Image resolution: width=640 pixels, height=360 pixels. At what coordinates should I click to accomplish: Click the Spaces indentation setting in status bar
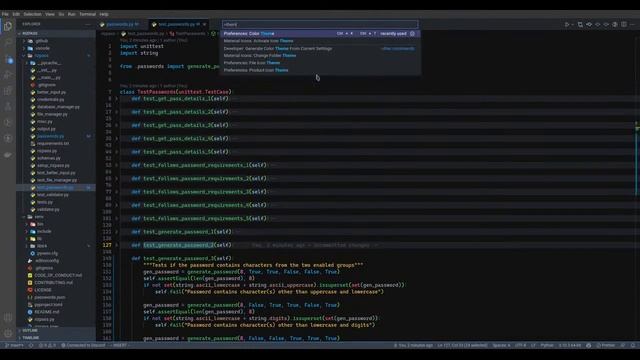501,345
